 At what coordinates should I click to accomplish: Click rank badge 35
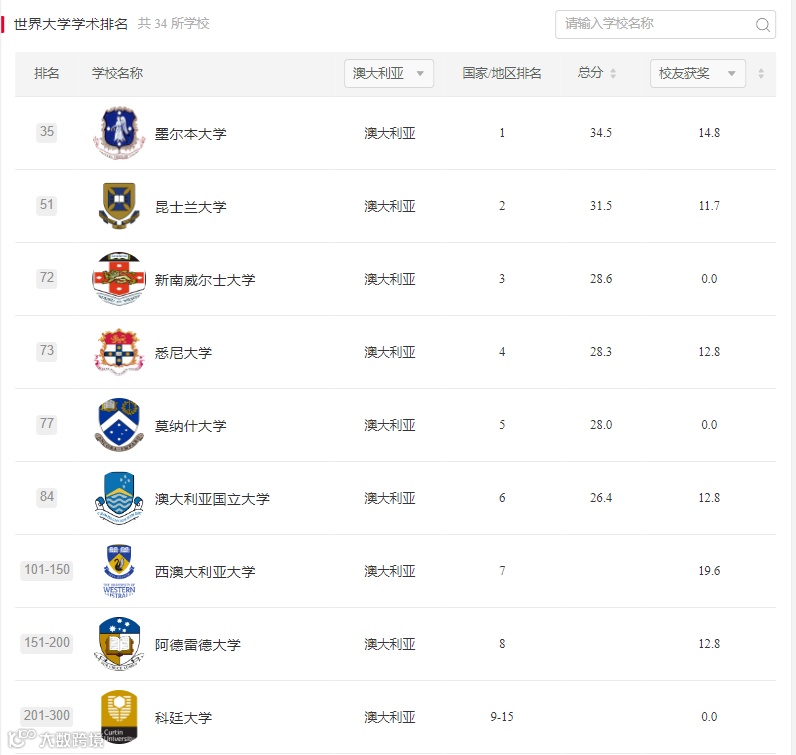[x=47, y=132]
